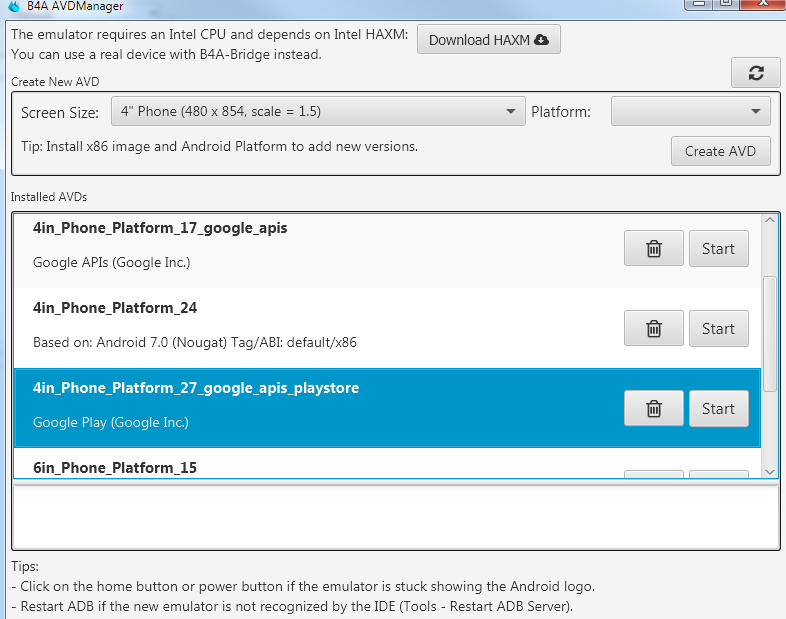Click the refresh AVD list icon button

pos(755,73)
